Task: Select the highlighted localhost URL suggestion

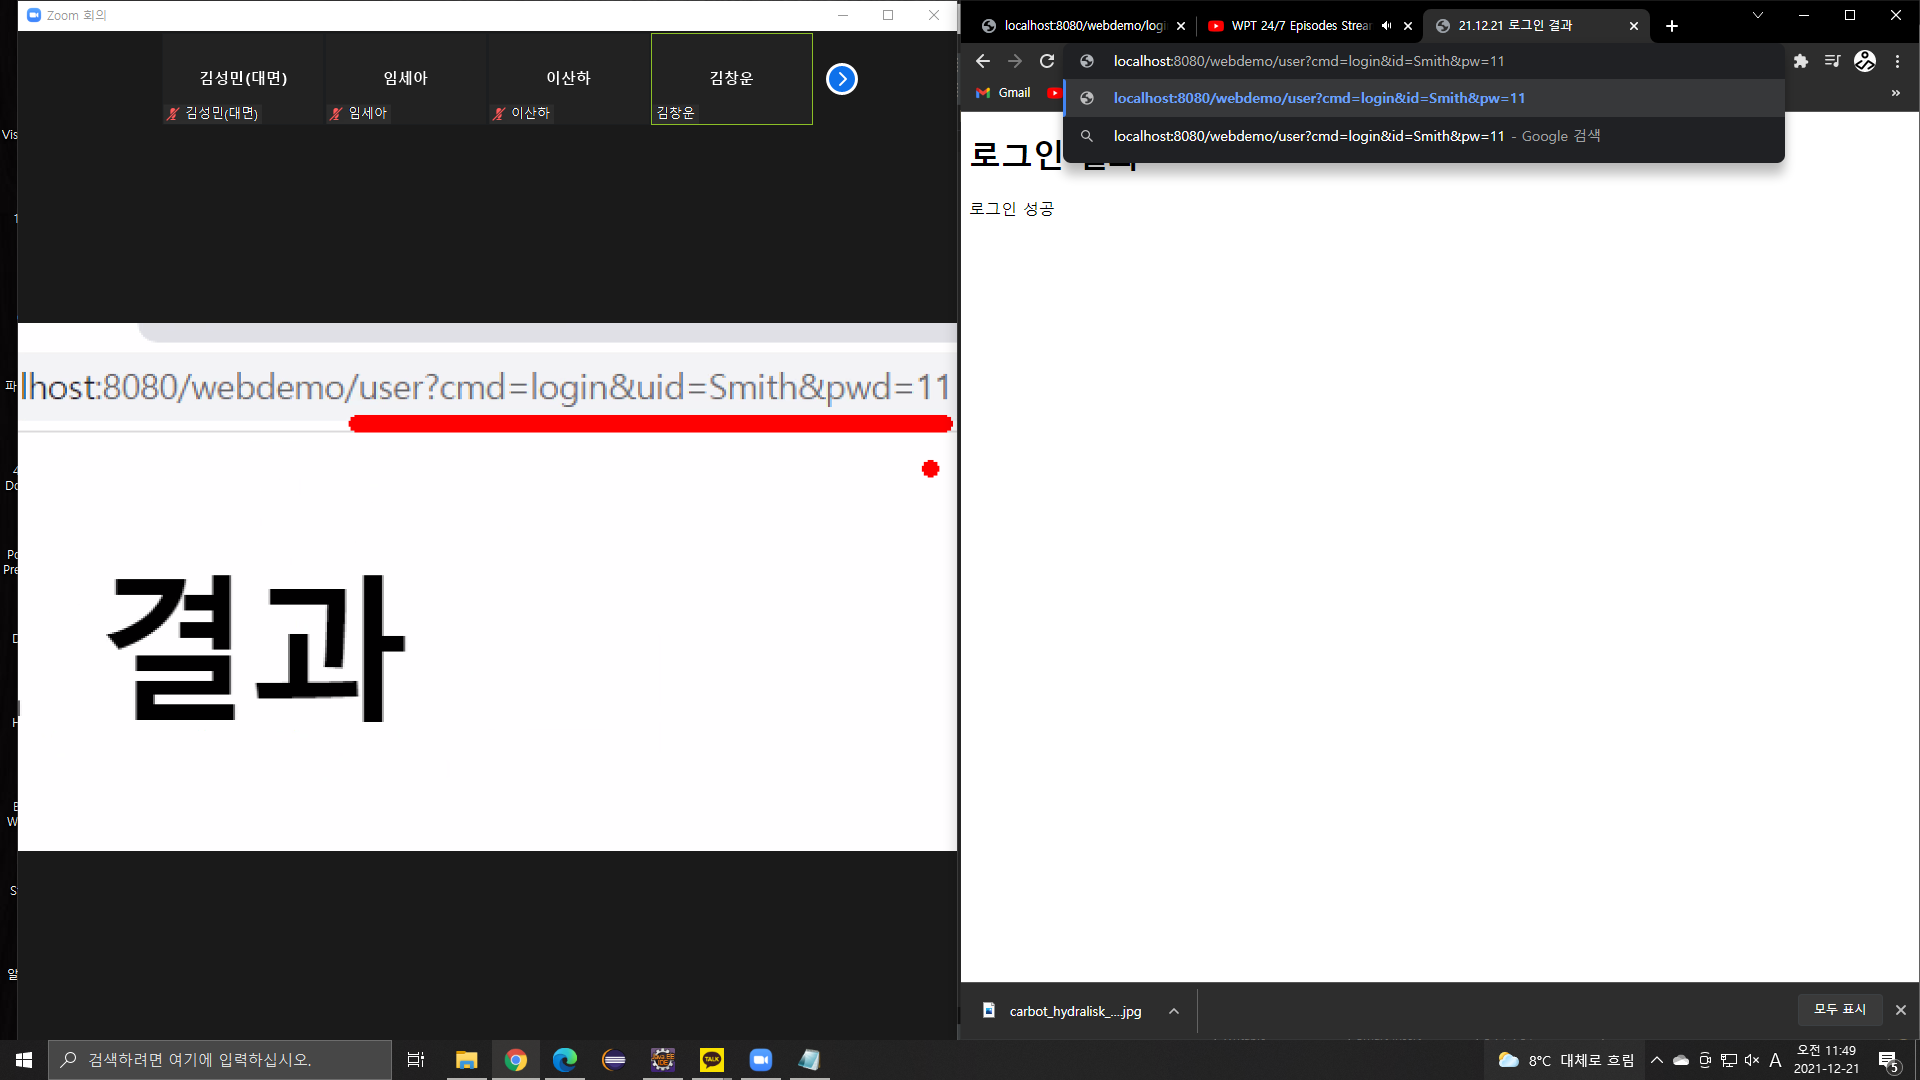Action: (x=1318, y=98)
